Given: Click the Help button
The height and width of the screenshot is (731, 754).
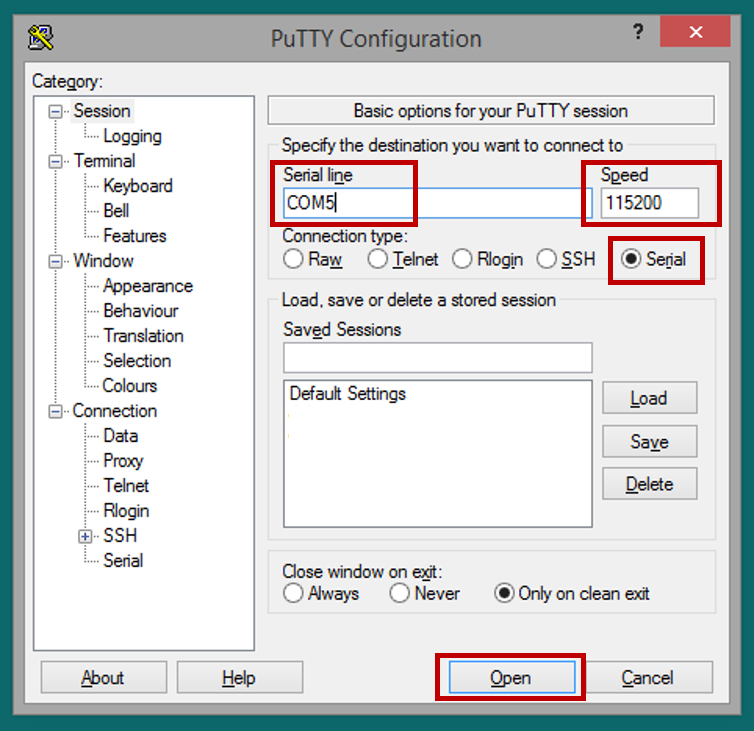Looking at the screenshot, I should [239, 677].
